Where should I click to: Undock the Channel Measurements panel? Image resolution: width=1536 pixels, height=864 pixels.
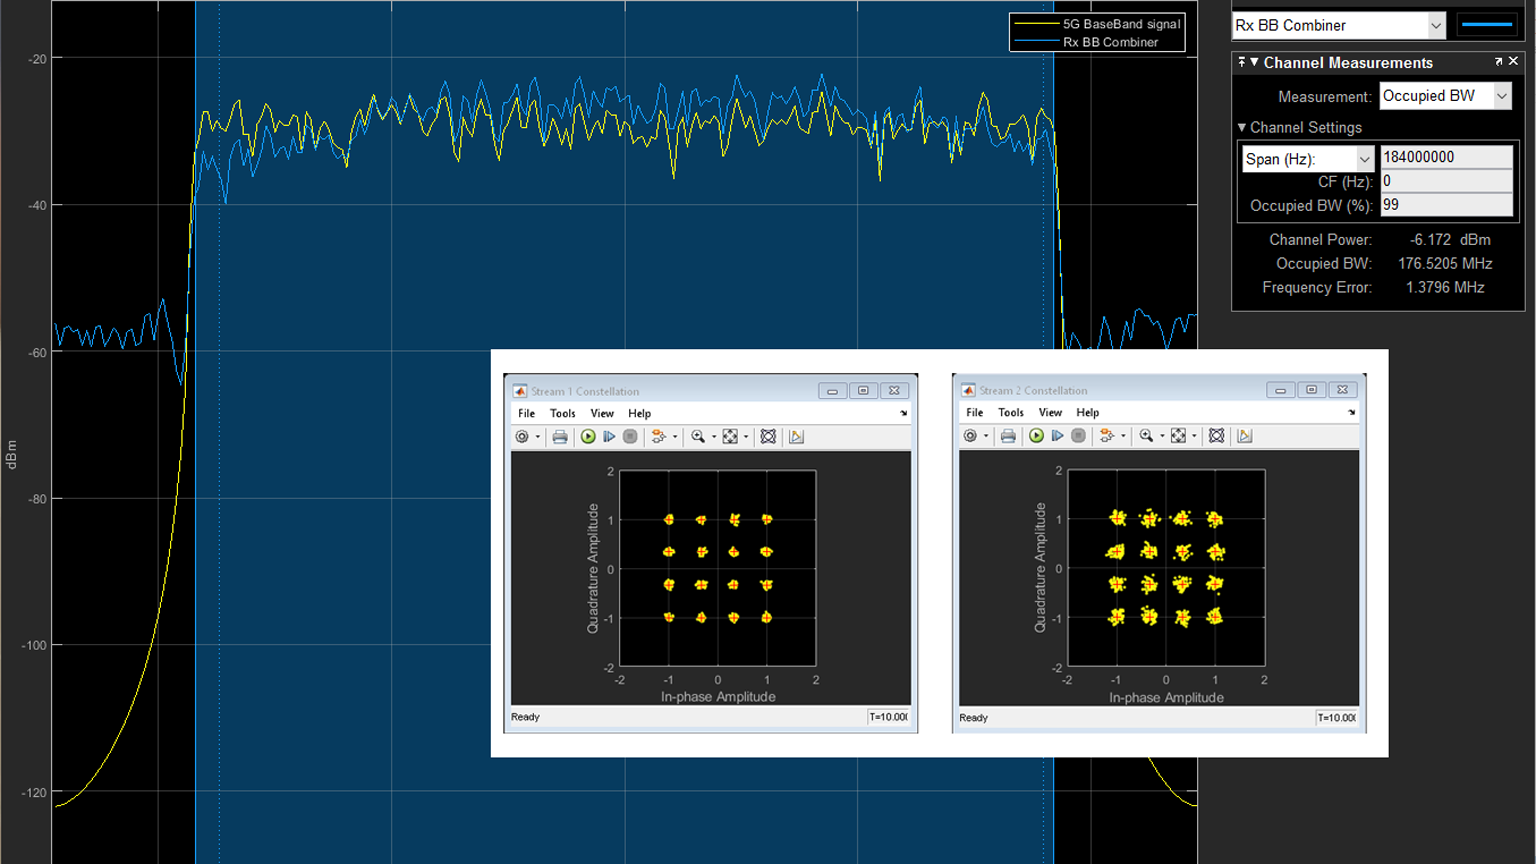tap(1498, 62)
